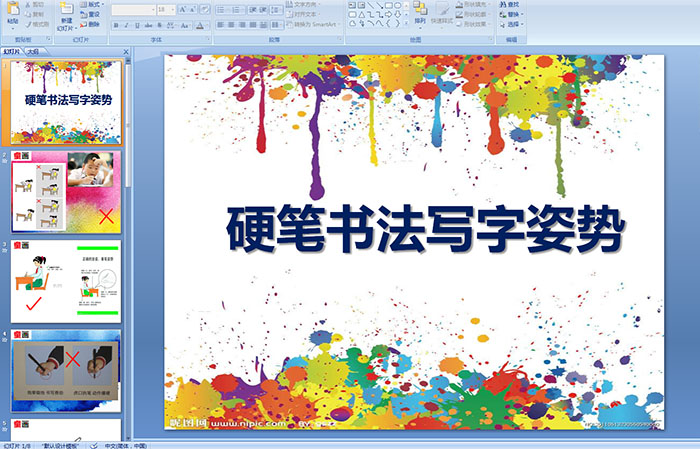Toggle Underline formatting
Screen dimensions: 700x449
click(x=138, y=25)
